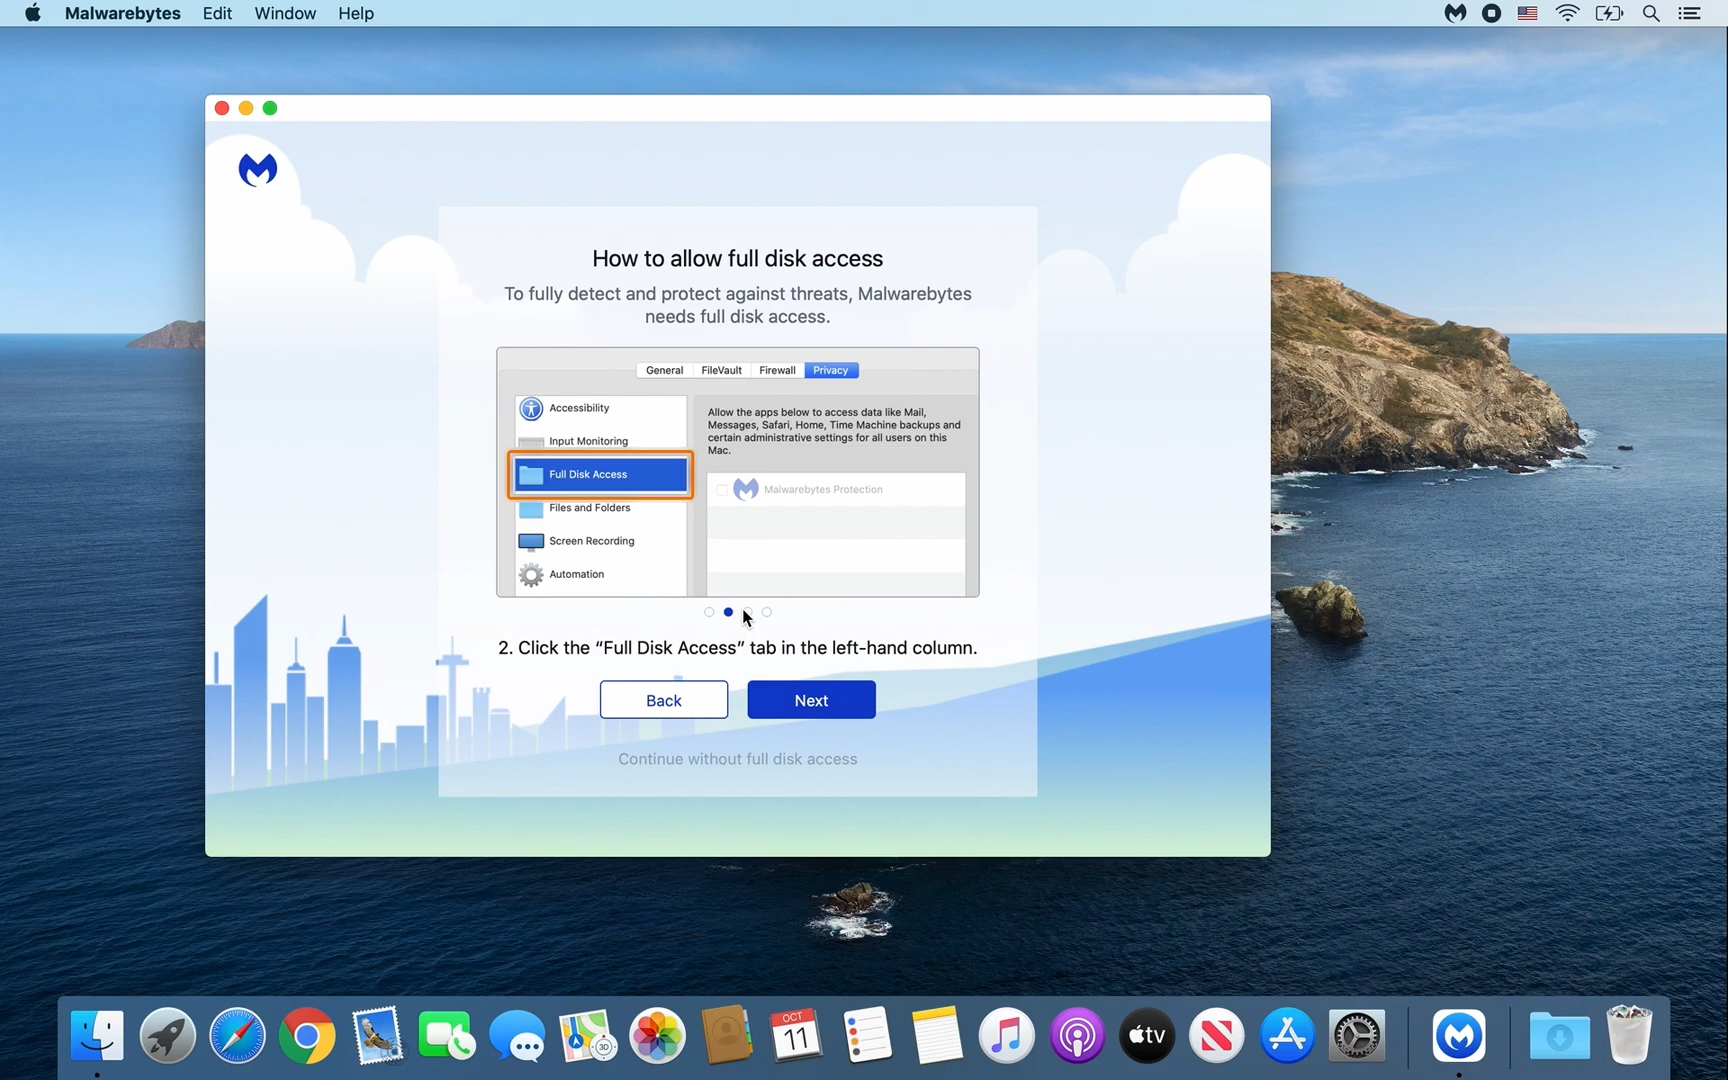Open the Wi-Fi status menu
This screenshot has height=1080, width=1728.
(x=1567, y=13)
